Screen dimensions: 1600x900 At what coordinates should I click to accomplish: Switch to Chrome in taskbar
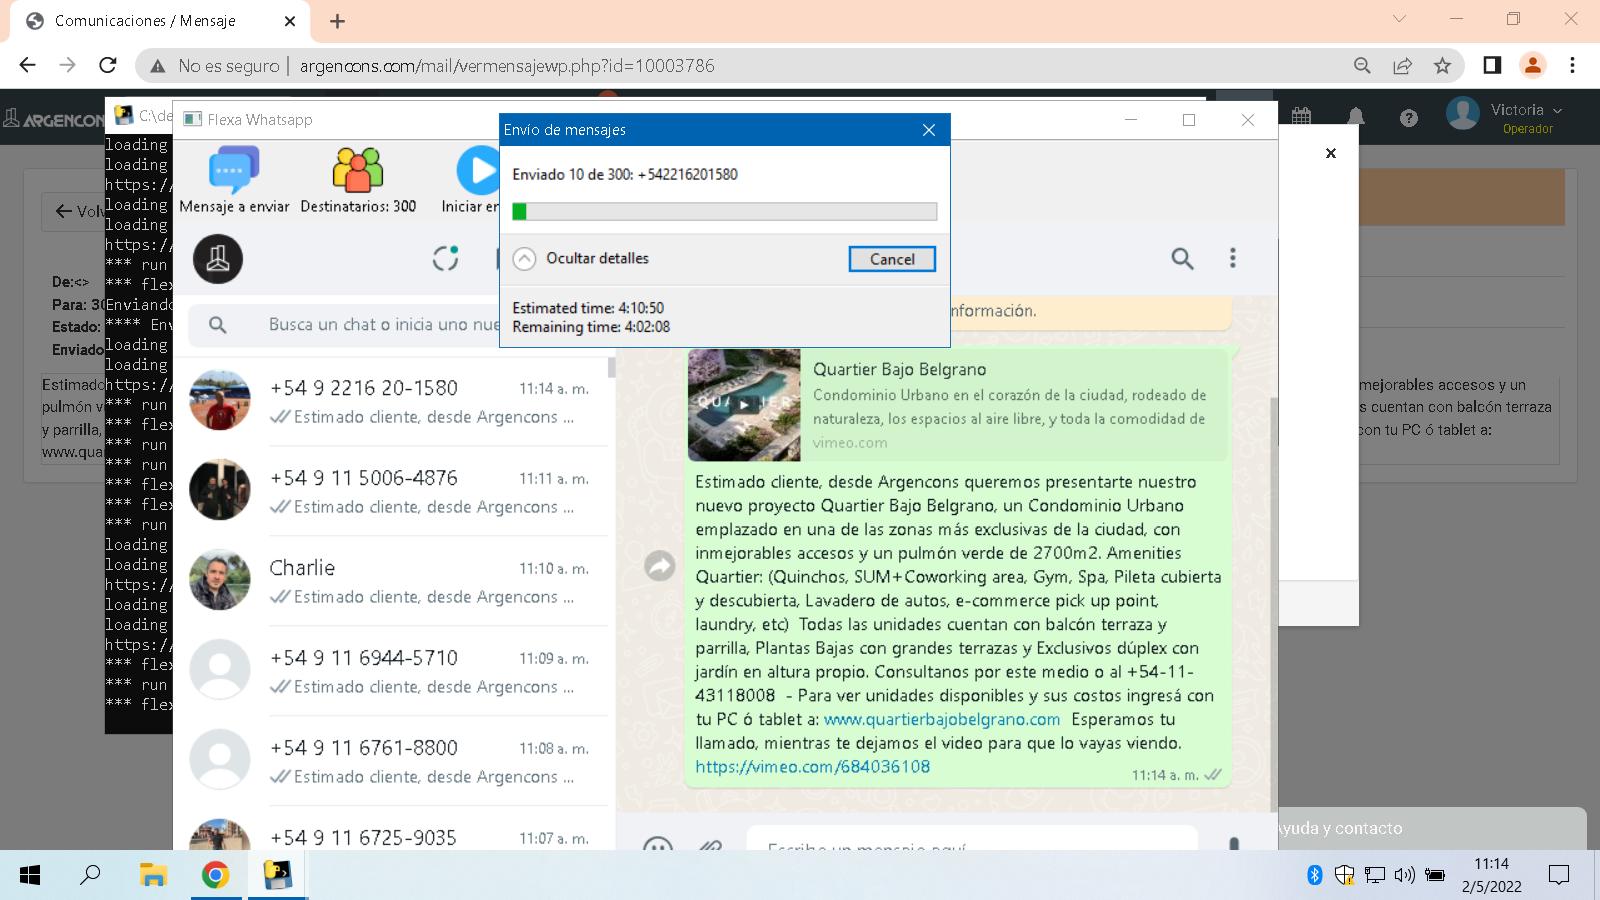[x=215, y=875]
